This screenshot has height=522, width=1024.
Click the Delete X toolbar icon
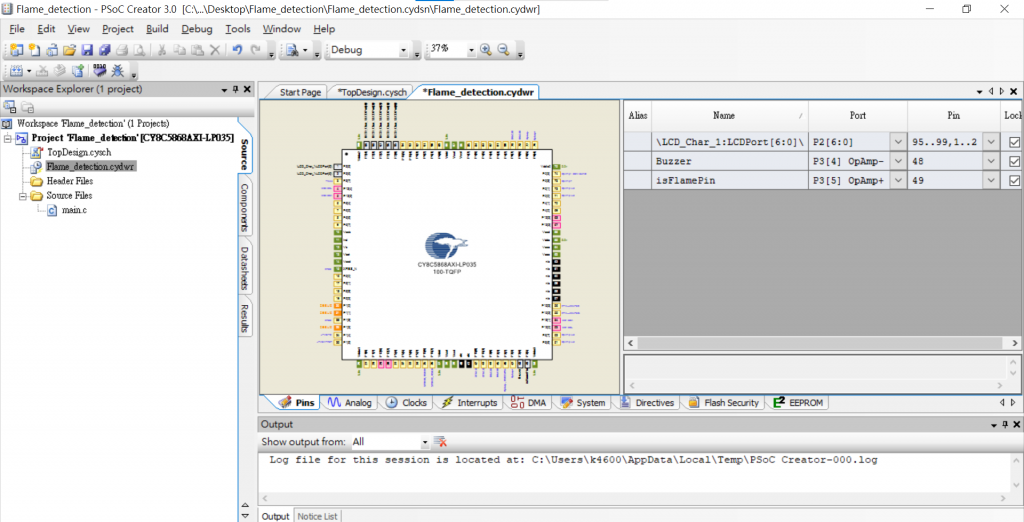point(215,50)
